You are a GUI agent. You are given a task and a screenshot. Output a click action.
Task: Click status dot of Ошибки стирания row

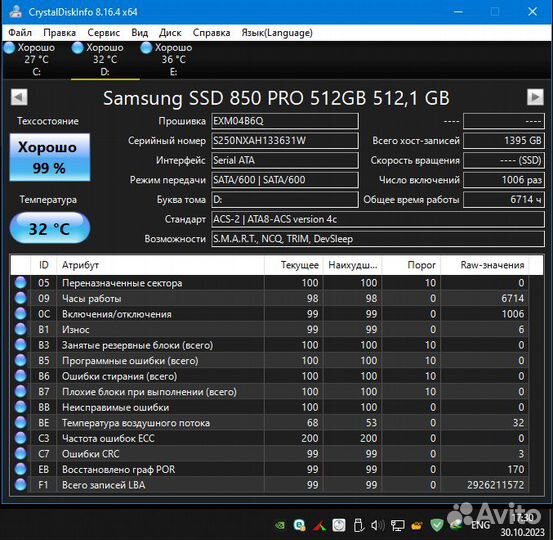pyautogui.click(x=20, y=376)
